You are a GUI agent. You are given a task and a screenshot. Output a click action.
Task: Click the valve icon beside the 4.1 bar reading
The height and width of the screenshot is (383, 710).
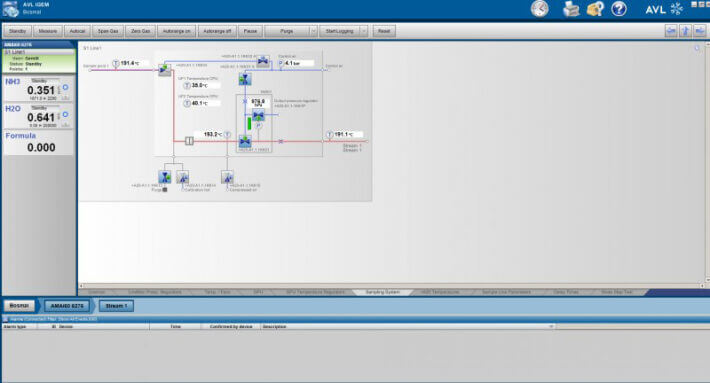click(263, 61)
